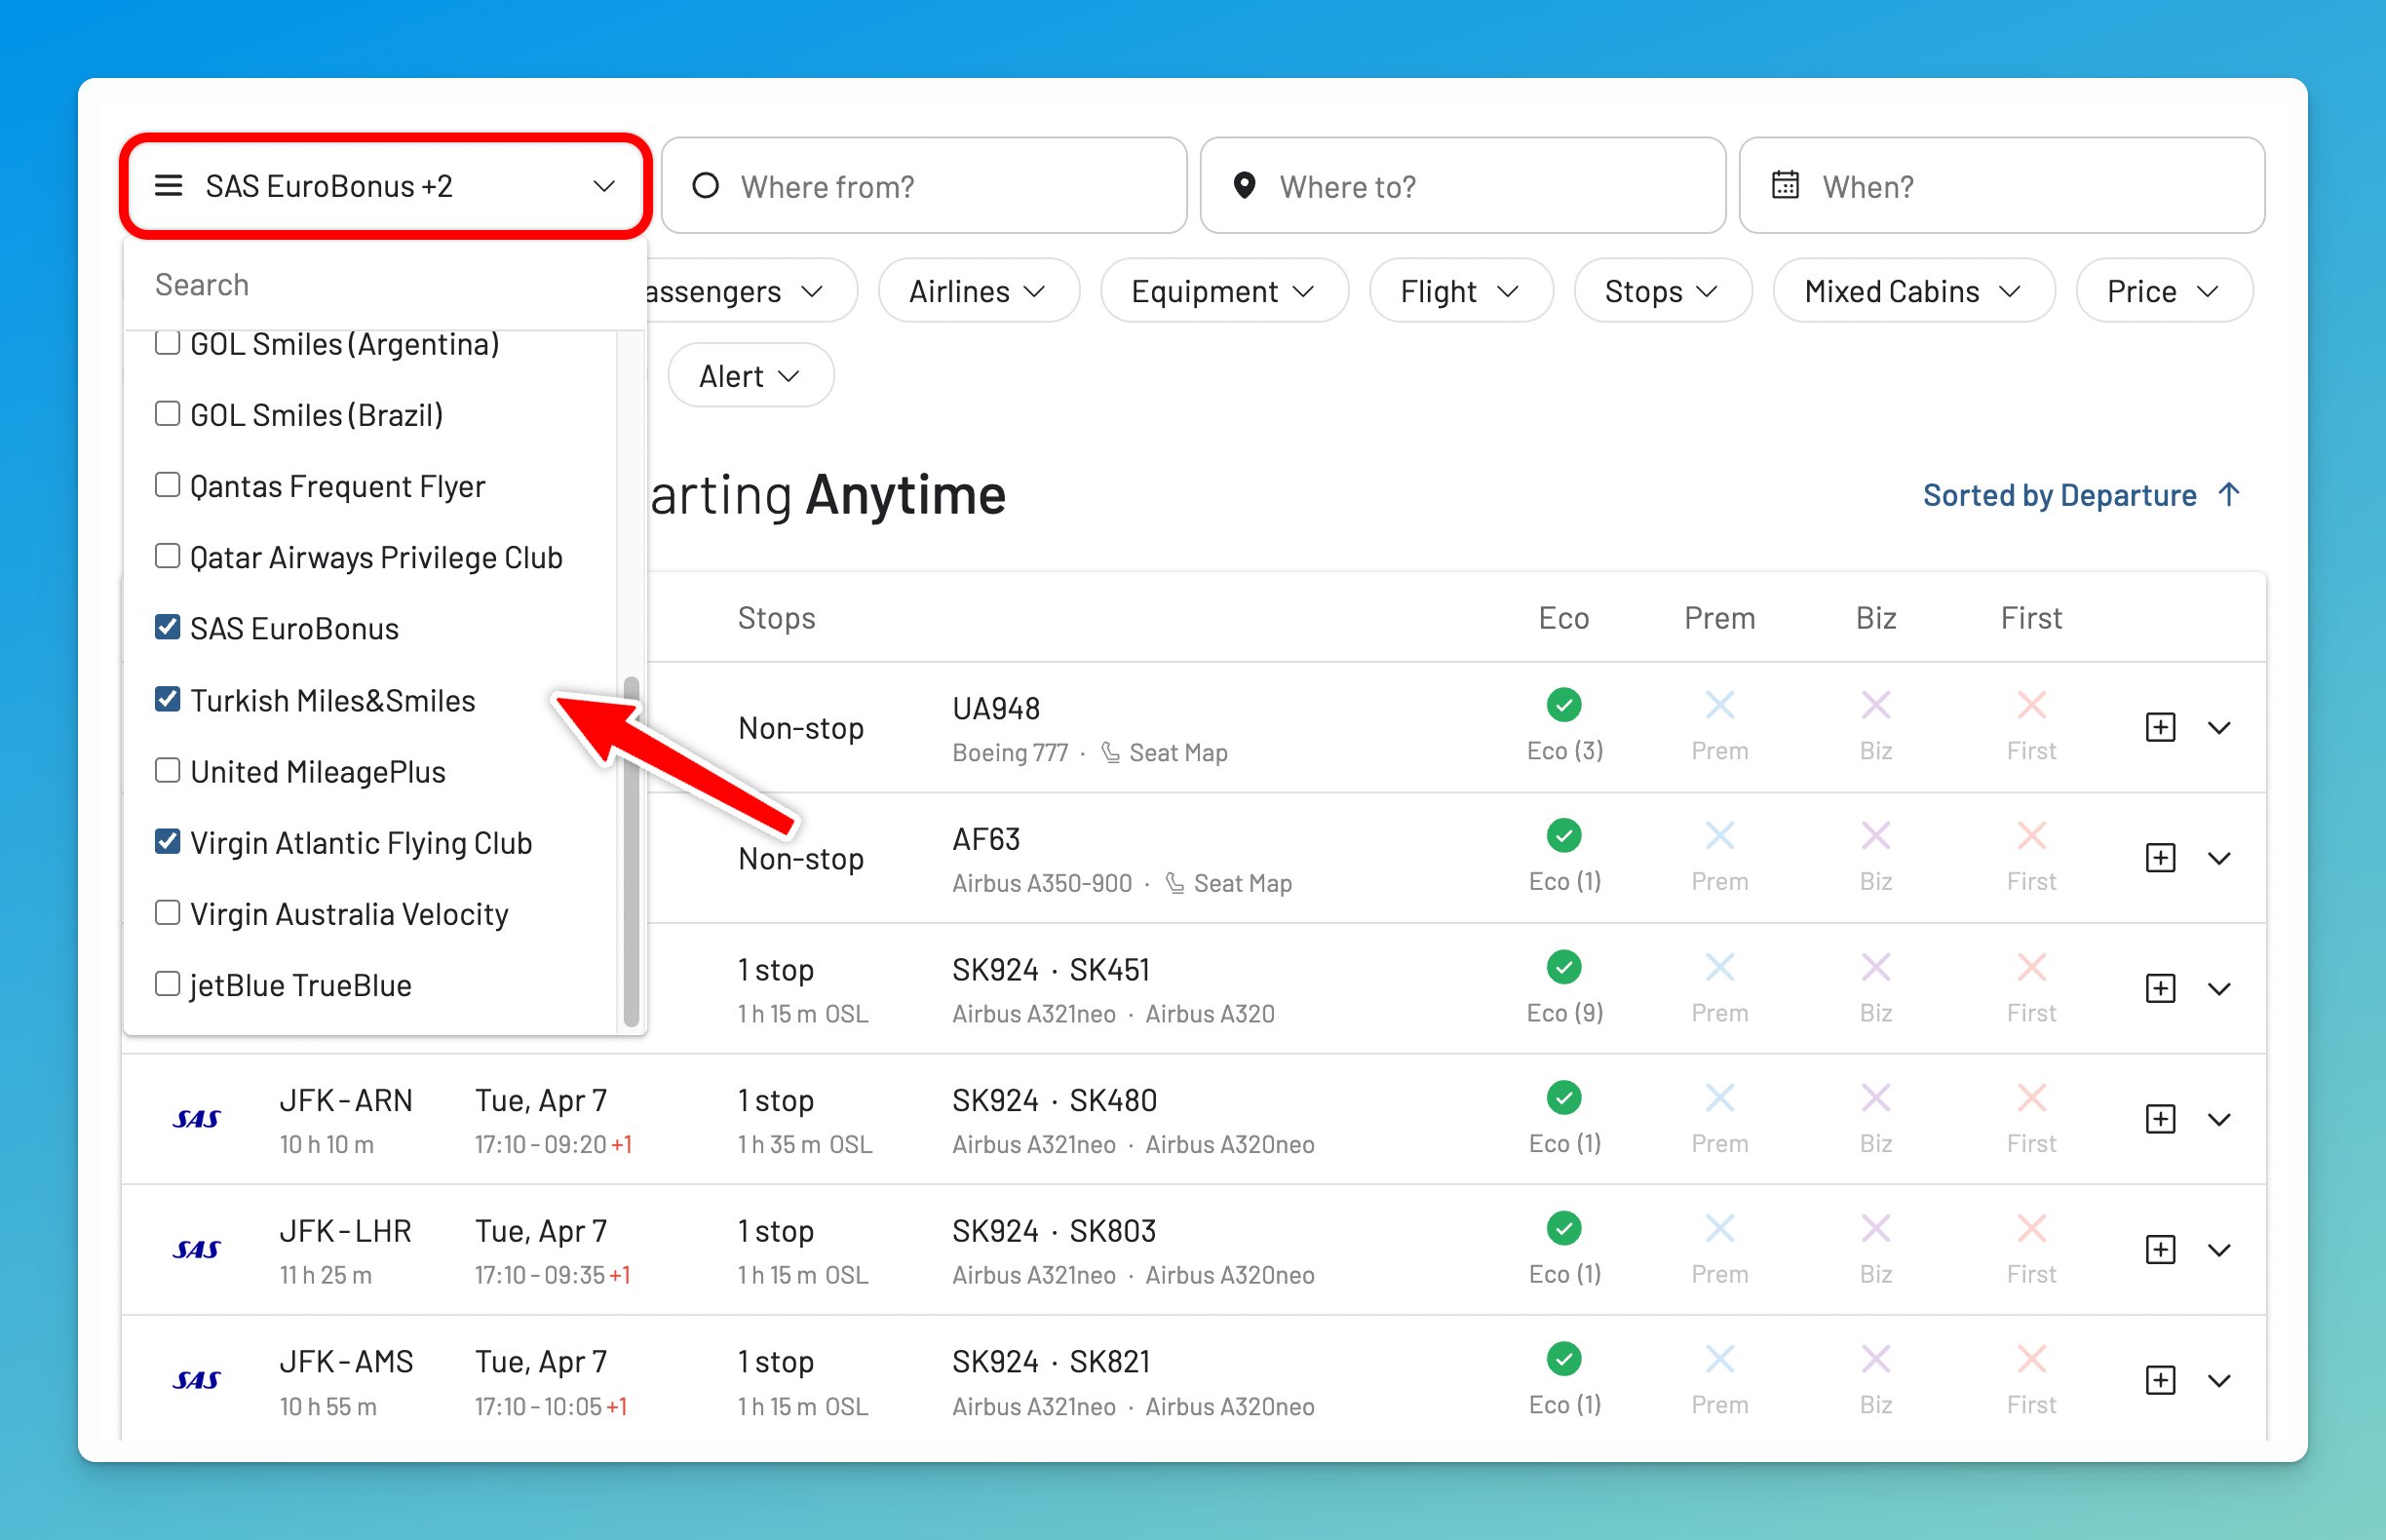This screenshot has height=1540, width=2386.
Task: Click the Where from? origin field
Action: click(x=924, y=186)
